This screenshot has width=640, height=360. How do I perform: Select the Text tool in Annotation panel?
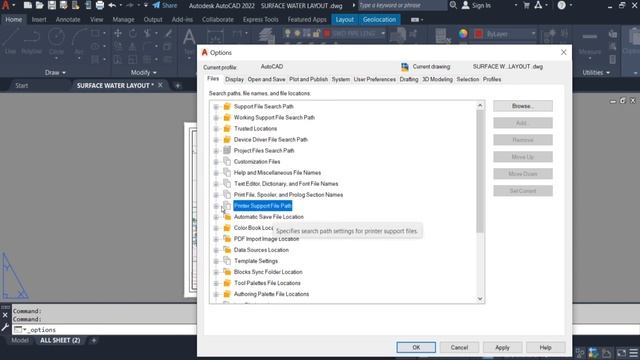tap(189, 42)
